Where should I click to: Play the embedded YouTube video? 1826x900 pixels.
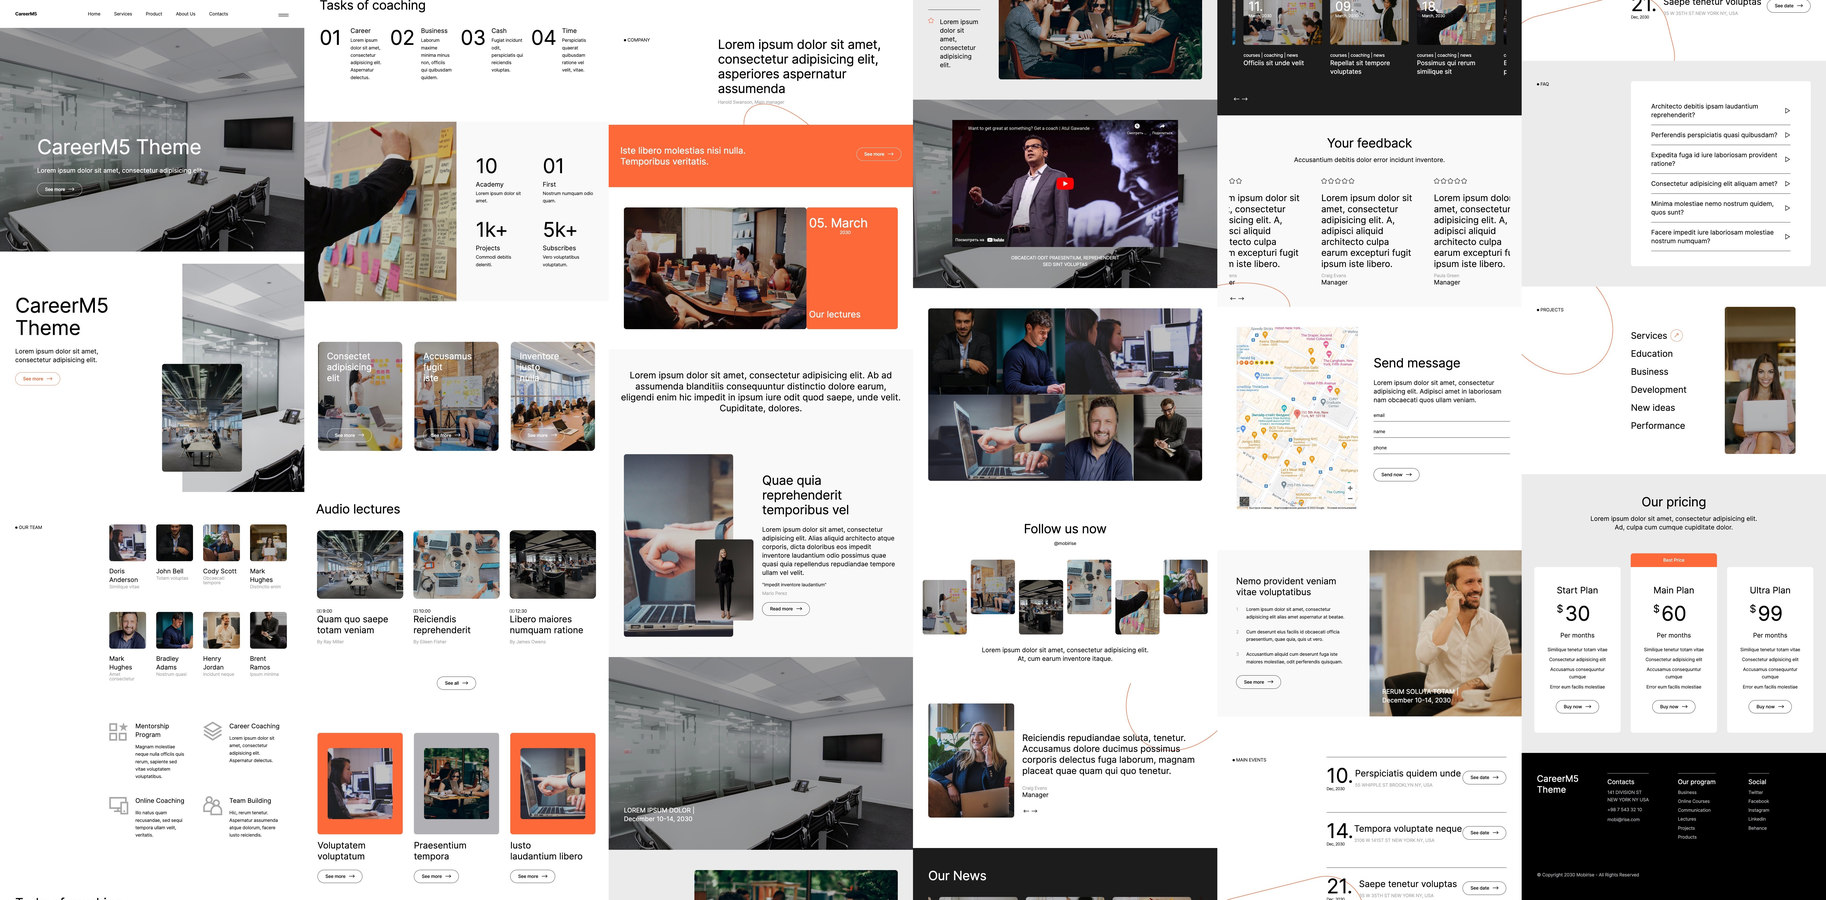[1065, 183]
